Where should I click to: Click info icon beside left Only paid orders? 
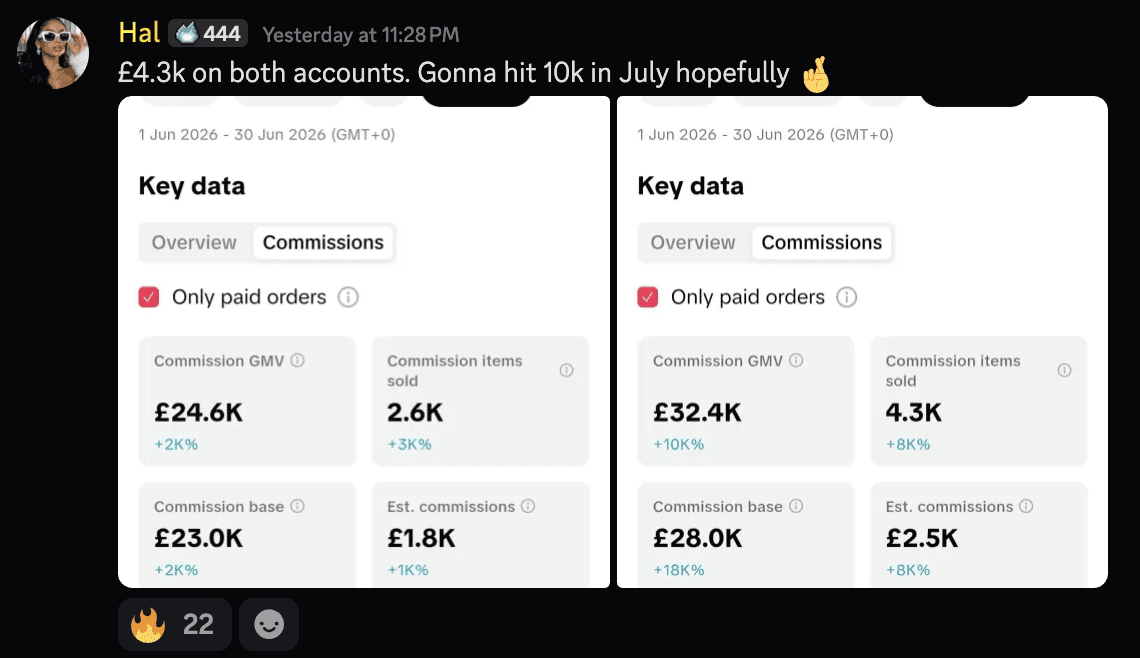tap(348, 297)
